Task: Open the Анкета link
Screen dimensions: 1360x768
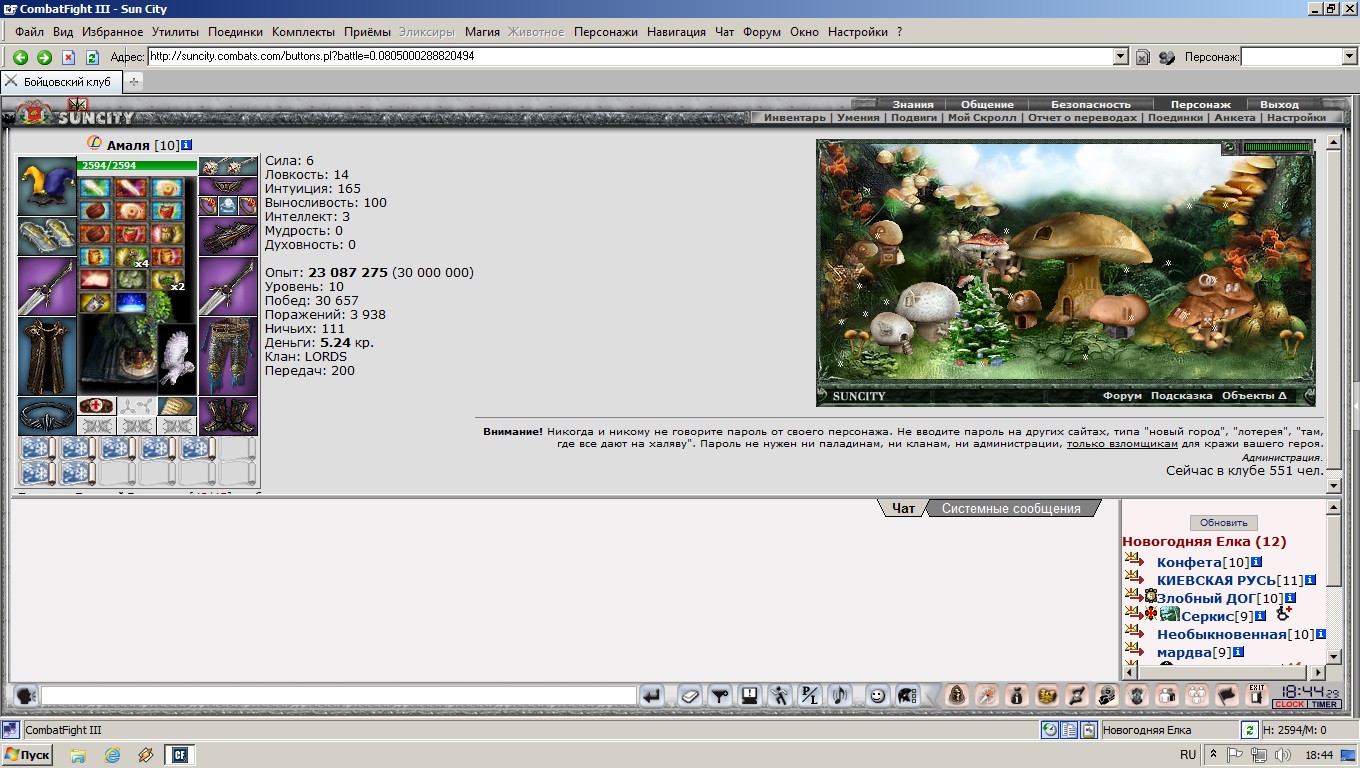Action: [1234, 117]
